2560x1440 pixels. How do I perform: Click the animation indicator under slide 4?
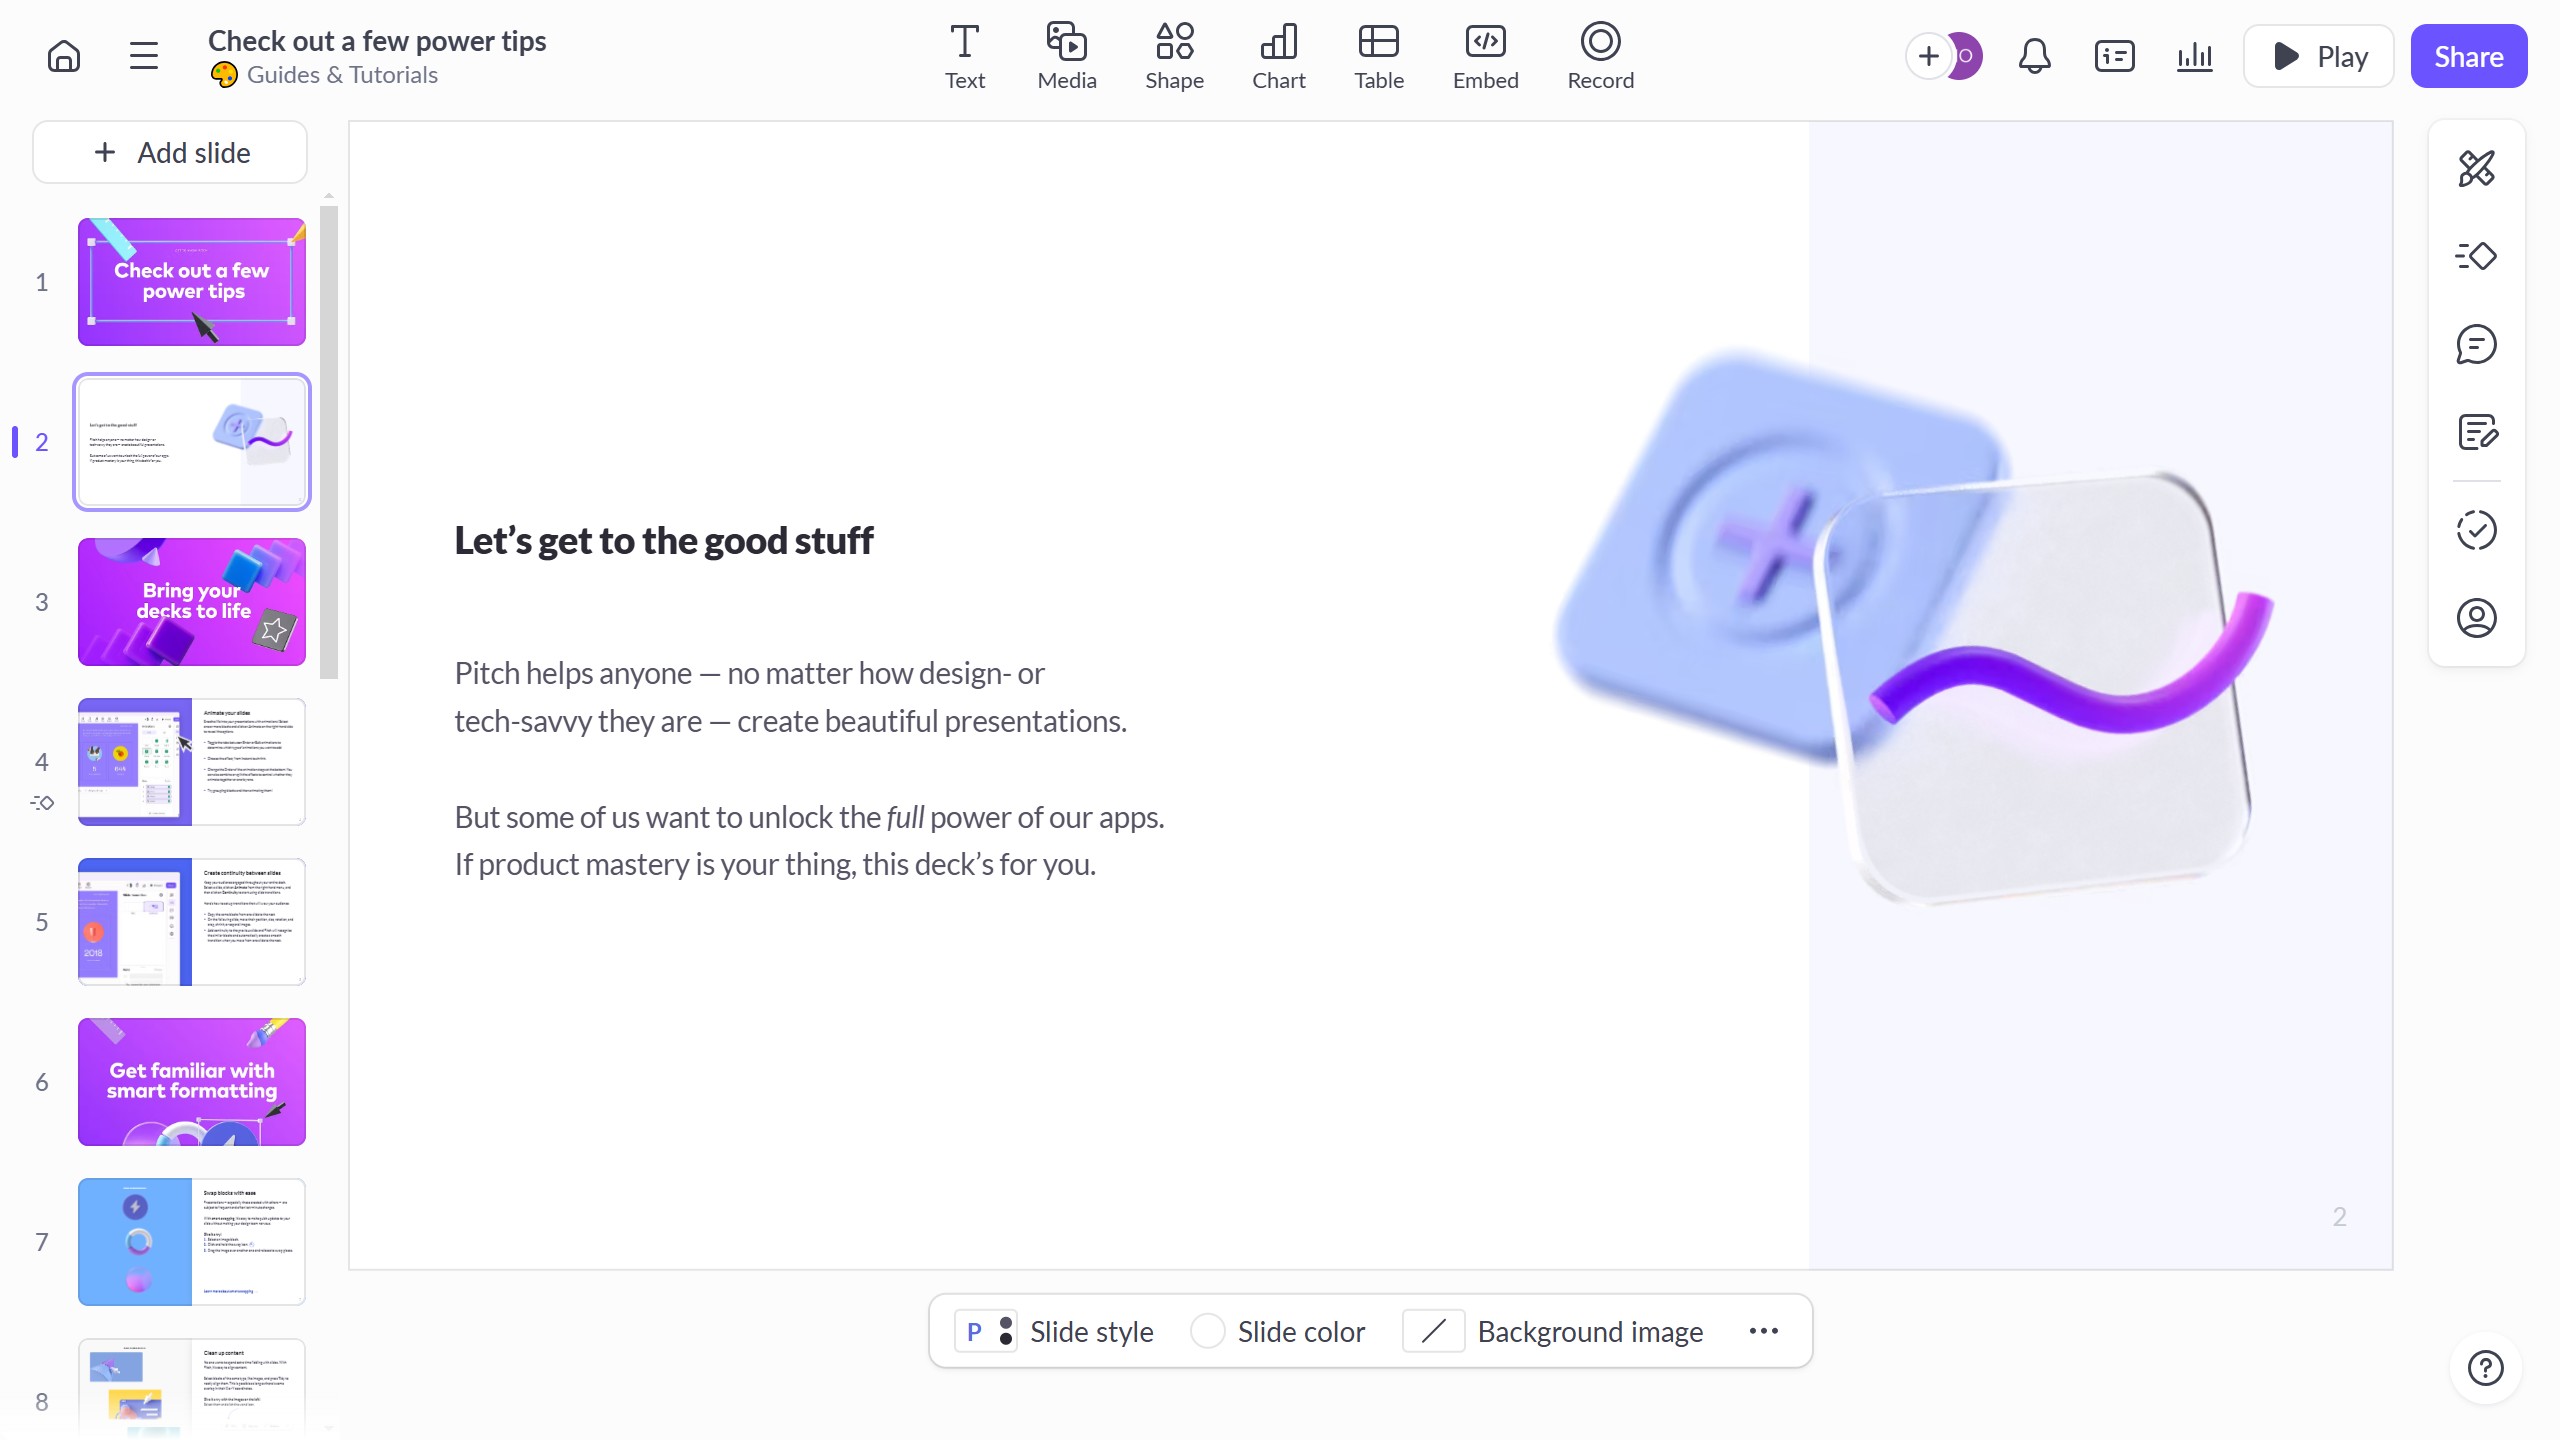coord(42,803)
